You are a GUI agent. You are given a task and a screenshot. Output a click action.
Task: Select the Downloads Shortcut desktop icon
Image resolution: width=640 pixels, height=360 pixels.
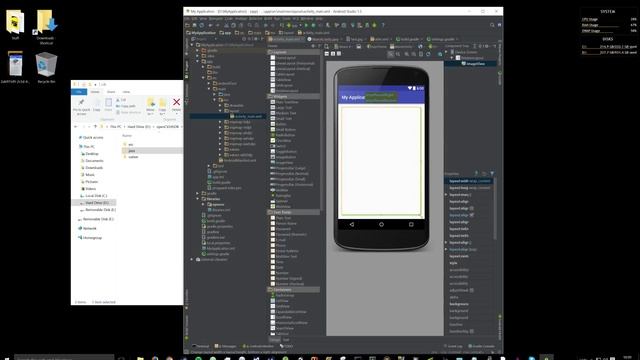46,27
